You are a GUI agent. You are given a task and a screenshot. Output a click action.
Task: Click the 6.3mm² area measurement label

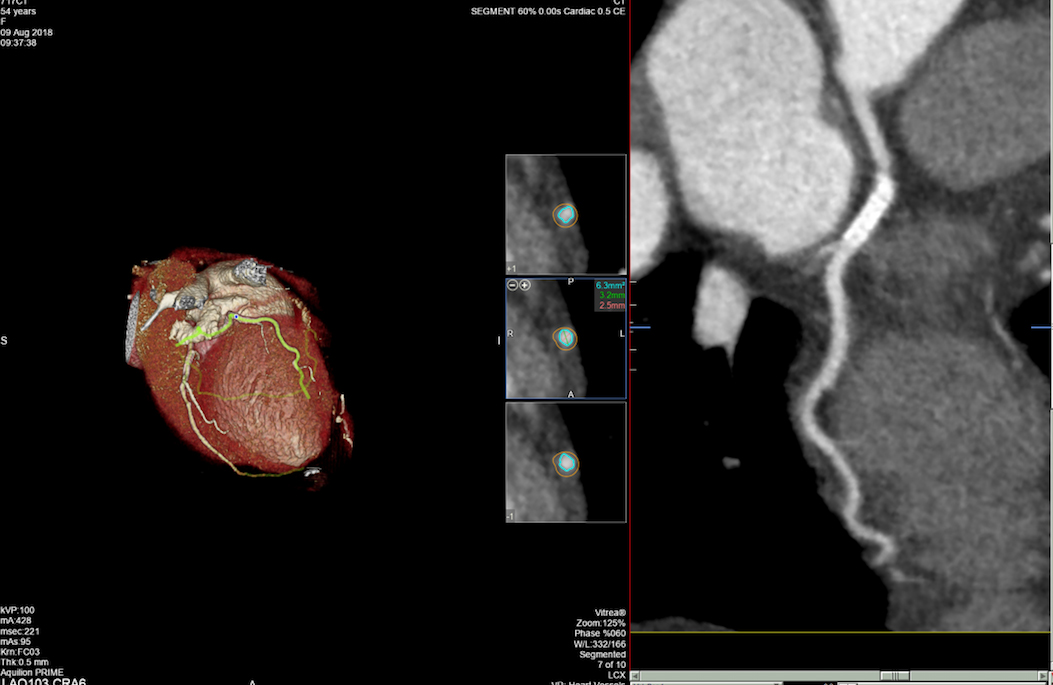(610, 285)
